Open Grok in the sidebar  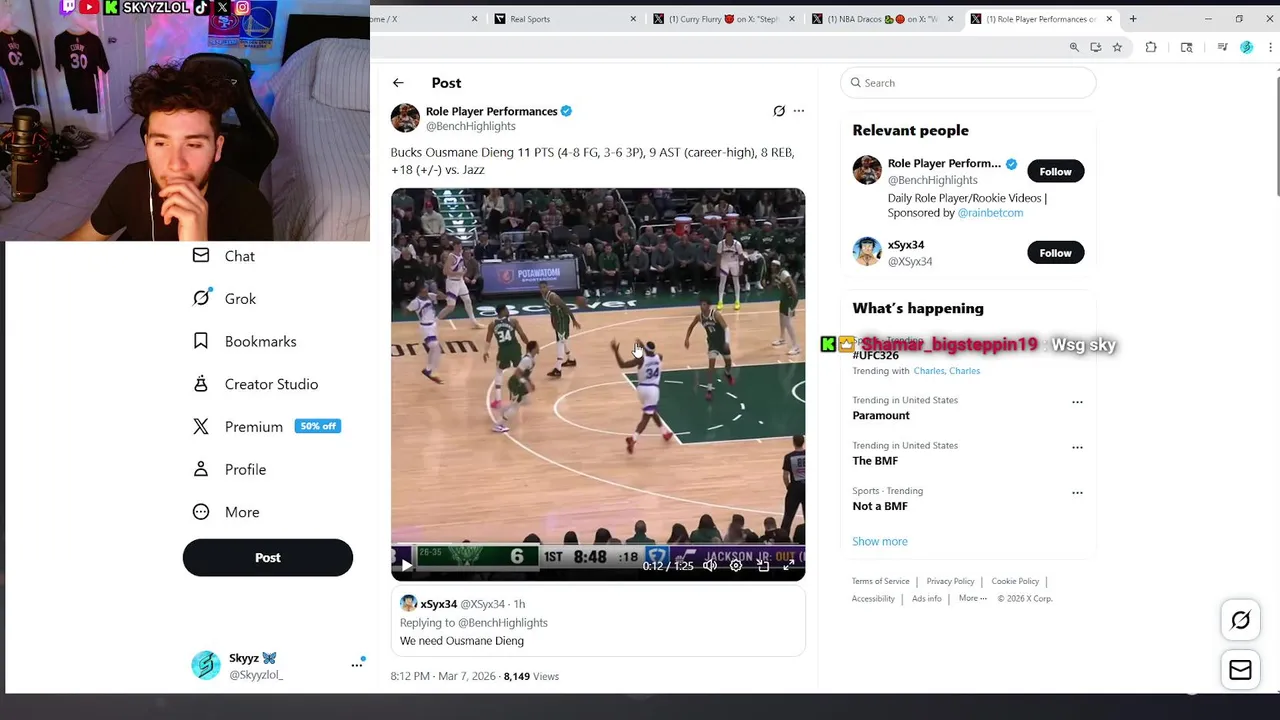(224, 298)
